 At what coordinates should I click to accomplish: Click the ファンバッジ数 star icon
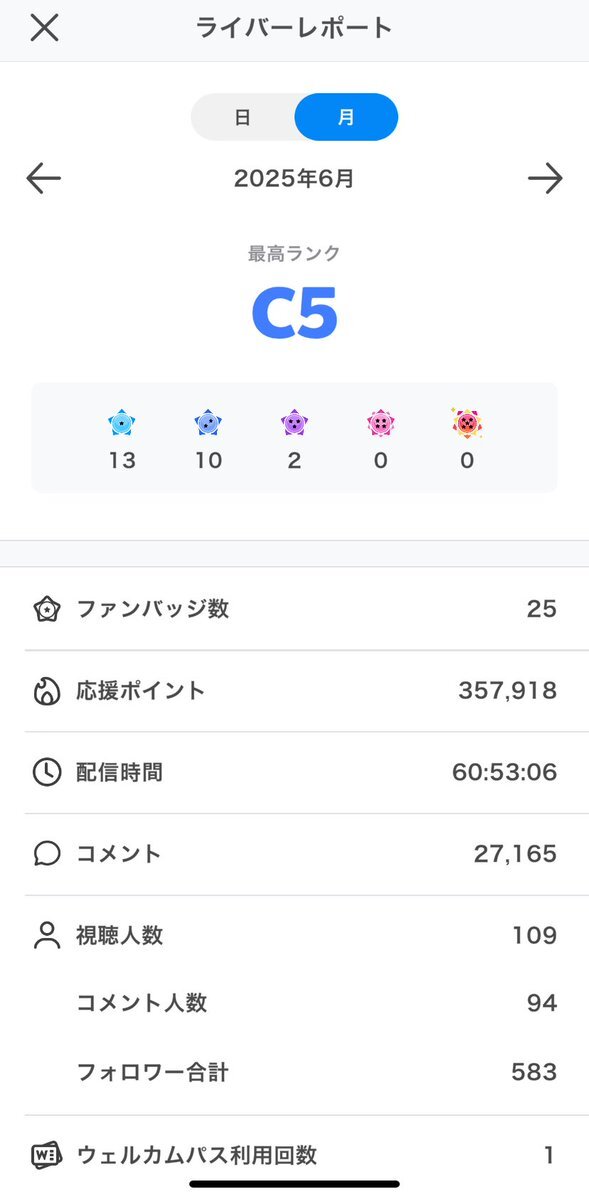point(47,609)
